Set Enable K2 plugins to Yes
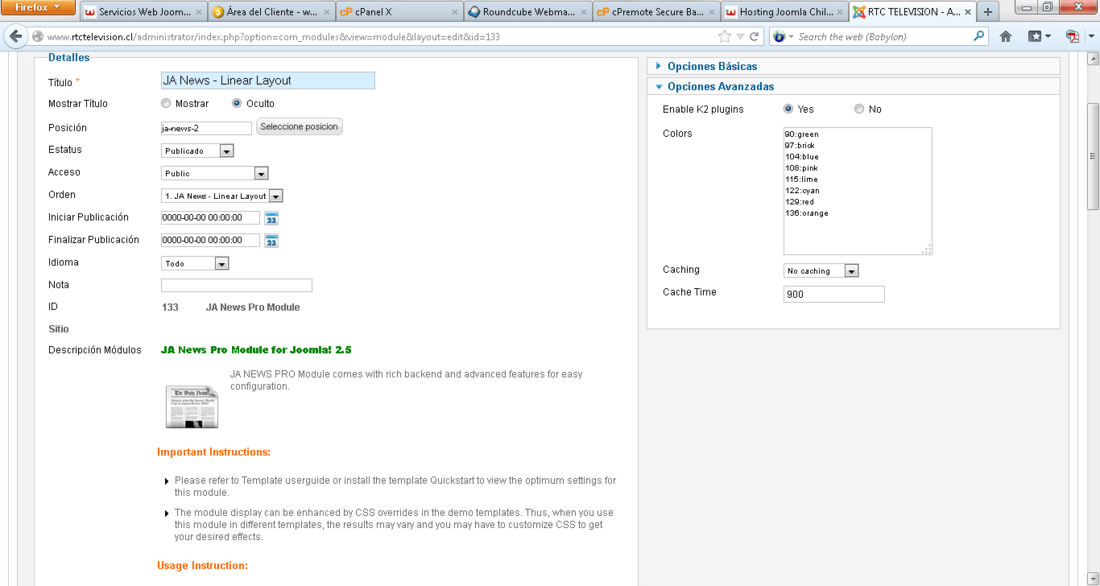 (788, 109)
